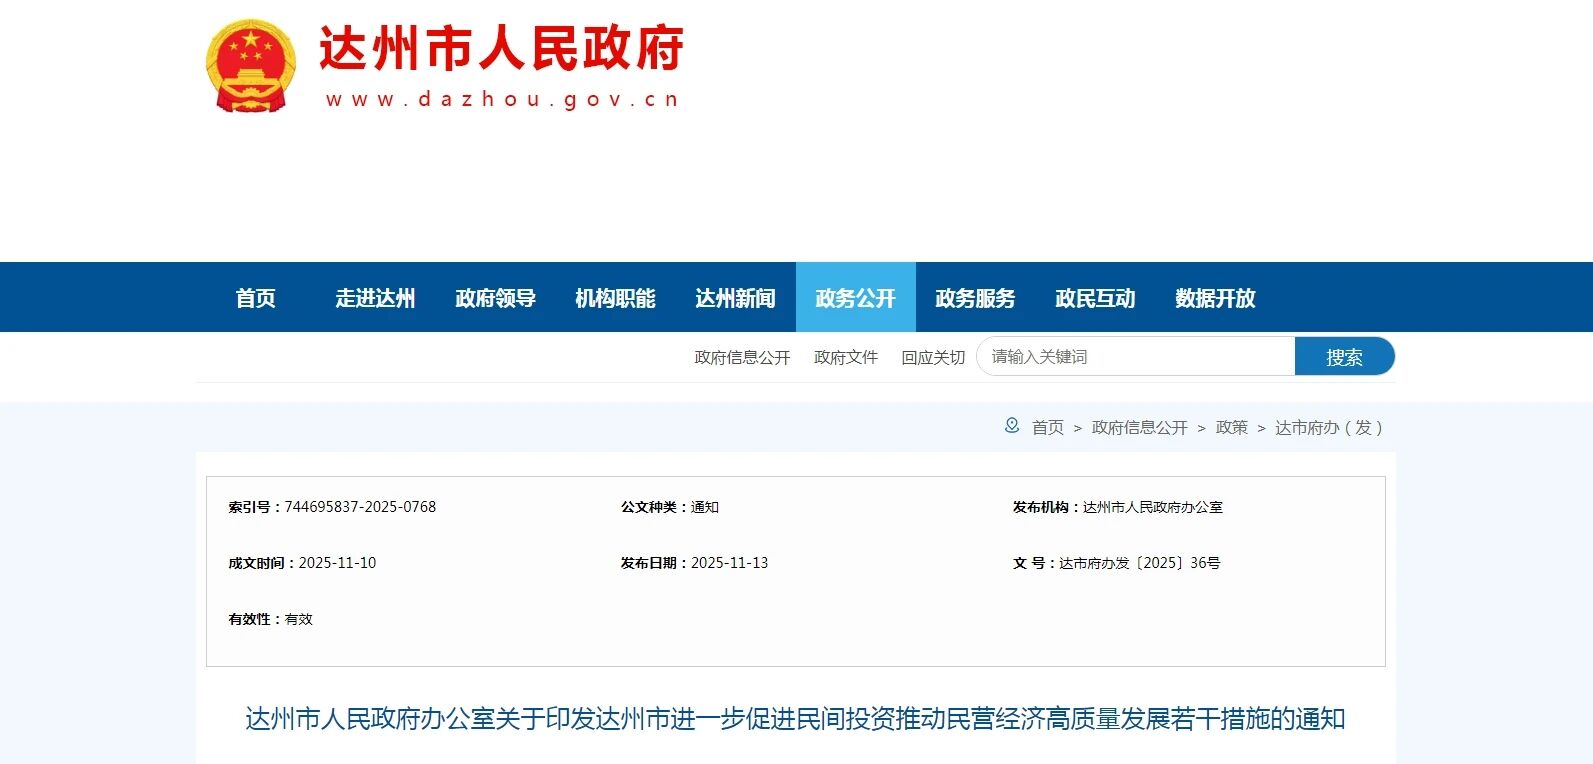Click 政策 in the breadcrumb
This screenshot has width=1593, height=764.
(x=1231, y=428)
